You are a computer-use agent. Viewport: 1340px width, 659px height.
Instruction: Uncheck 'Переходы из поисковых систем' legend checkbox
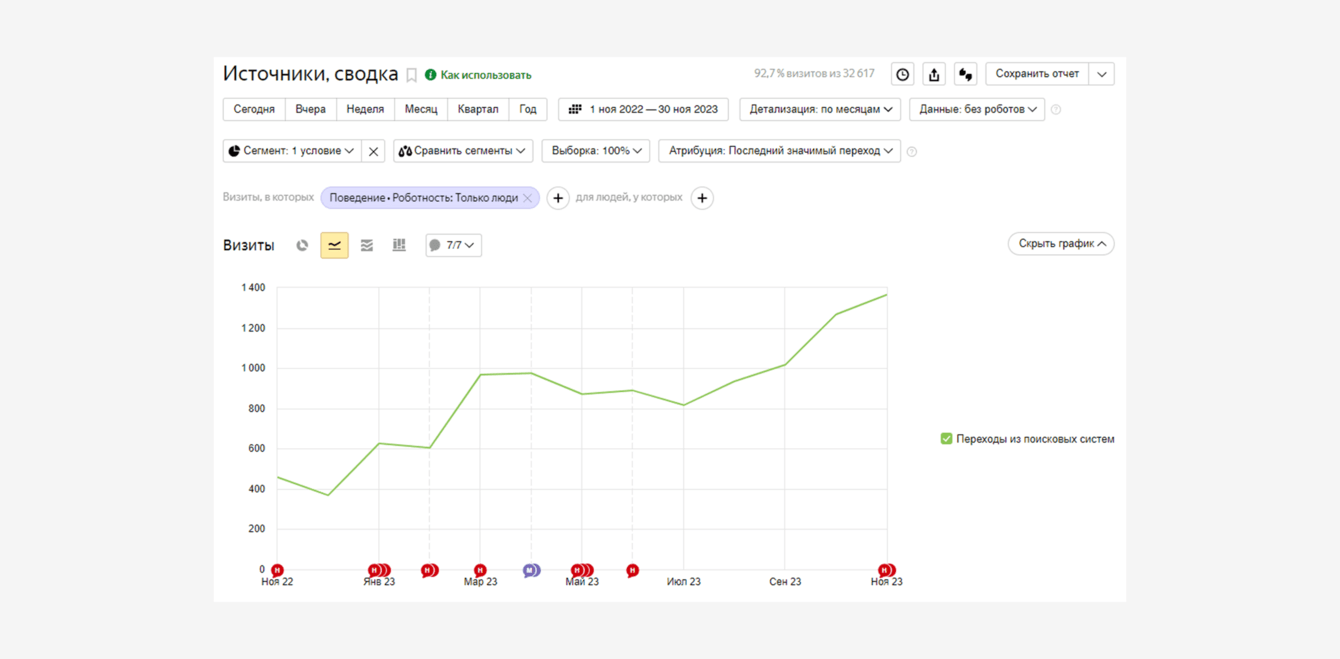(946, 439)
